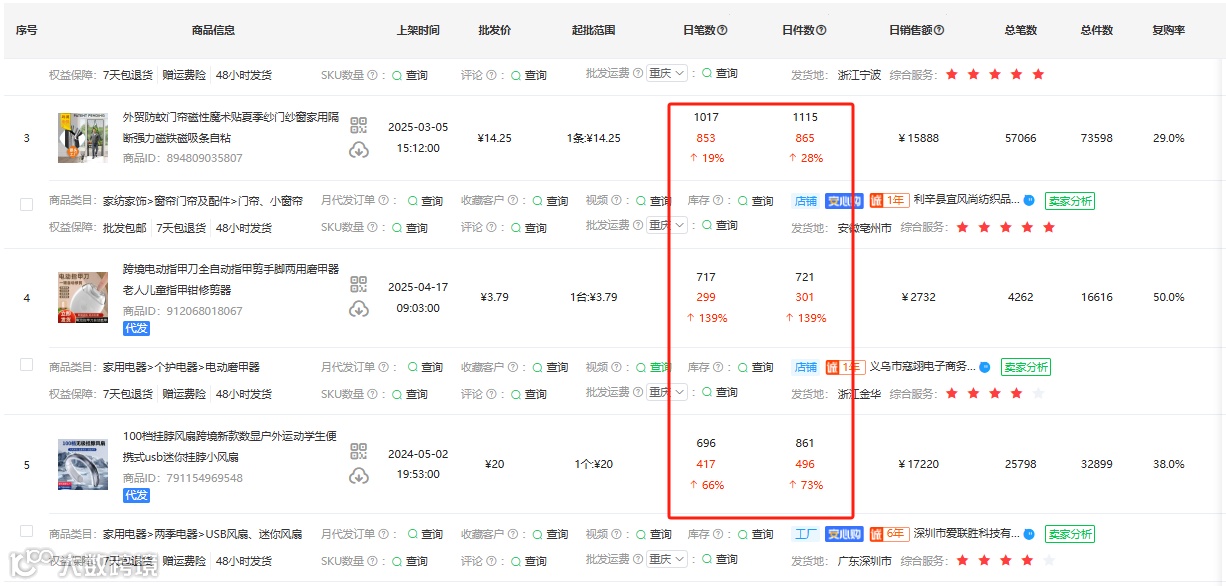Click help icon beside 日销售额 header
This screenshot has width=1226, height=586.
[x=939, y=30]
